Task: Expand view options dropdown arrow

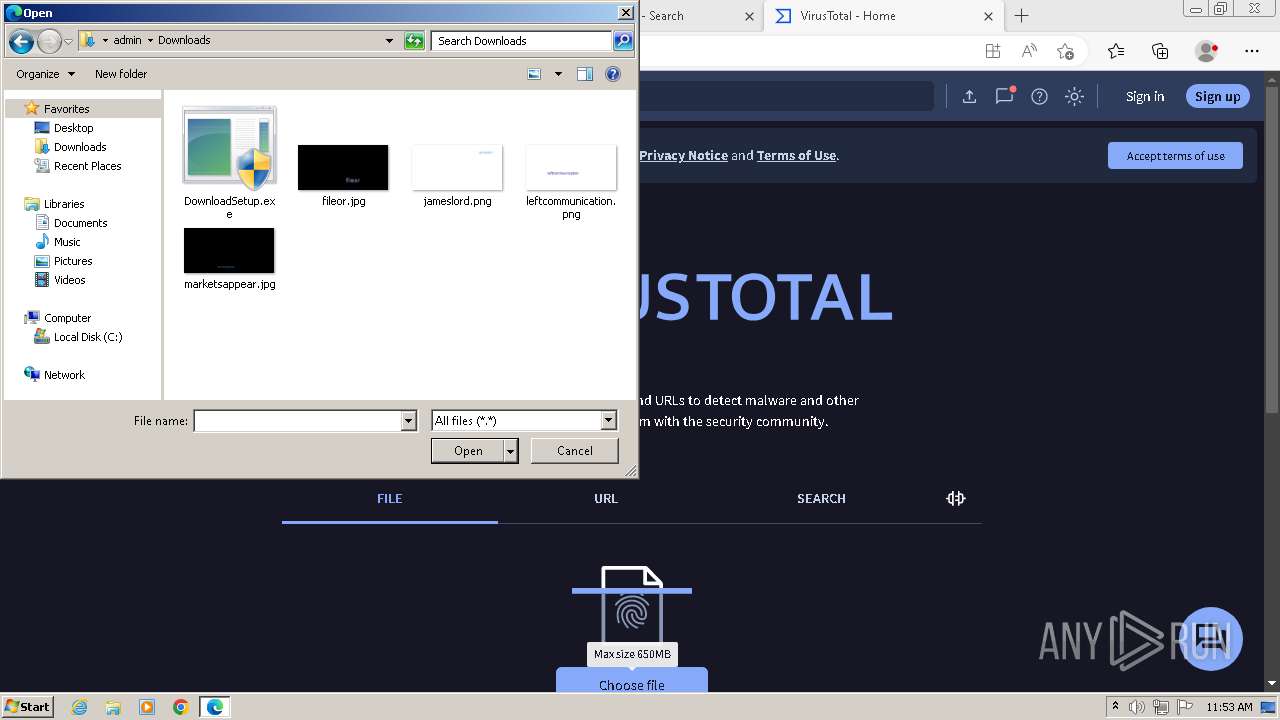Action: (558, 74)
